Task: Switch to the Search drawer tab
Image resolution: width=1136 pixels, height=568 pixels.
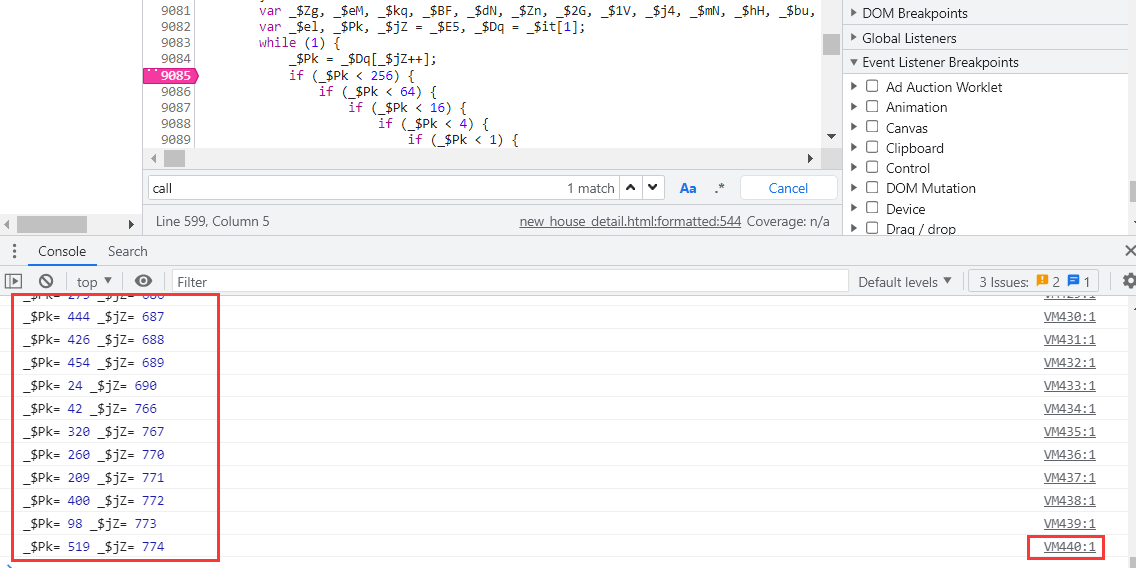Action: pyautogui.click(x=127, y=252)
